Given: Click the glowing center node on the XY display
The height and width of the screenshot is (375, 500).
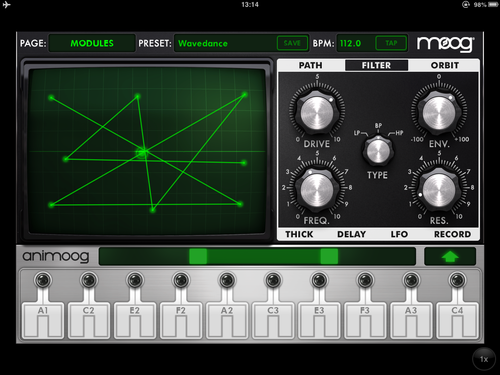Looking at the screenshot, I should [x=142, y=152].
